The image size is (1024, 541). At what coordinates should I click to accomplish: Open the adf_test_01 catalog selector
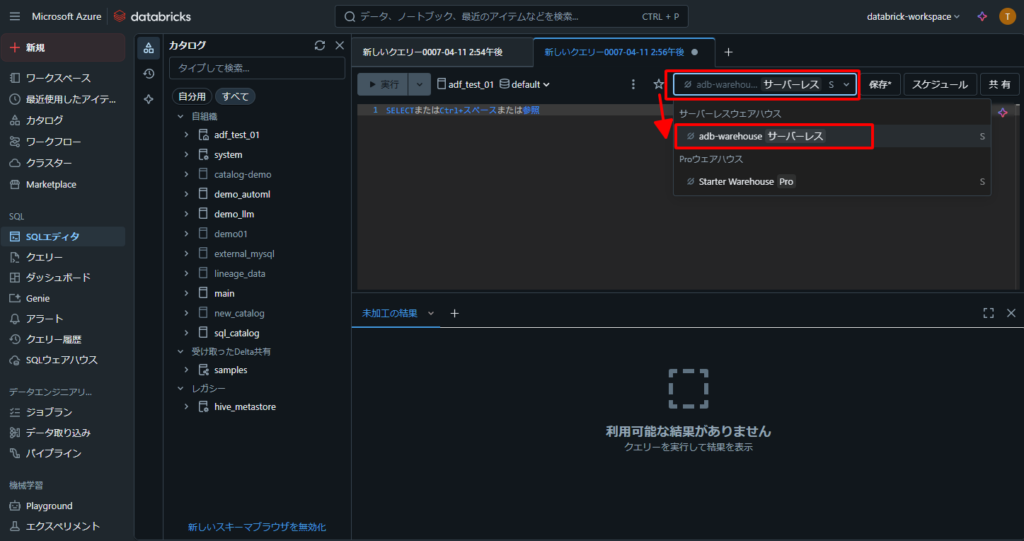(x=465, y=84)
